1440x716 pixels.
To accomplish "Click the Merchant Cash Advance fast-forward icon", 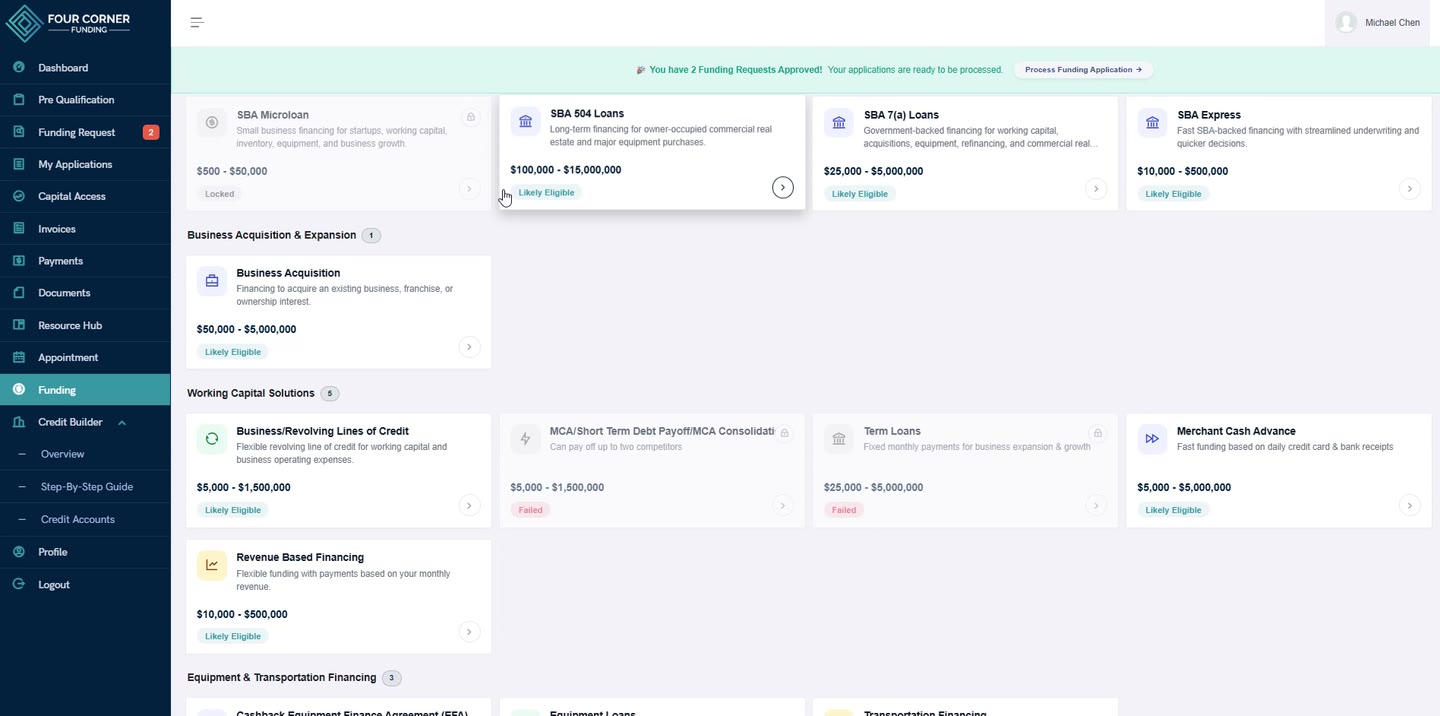I will 1152,439.
